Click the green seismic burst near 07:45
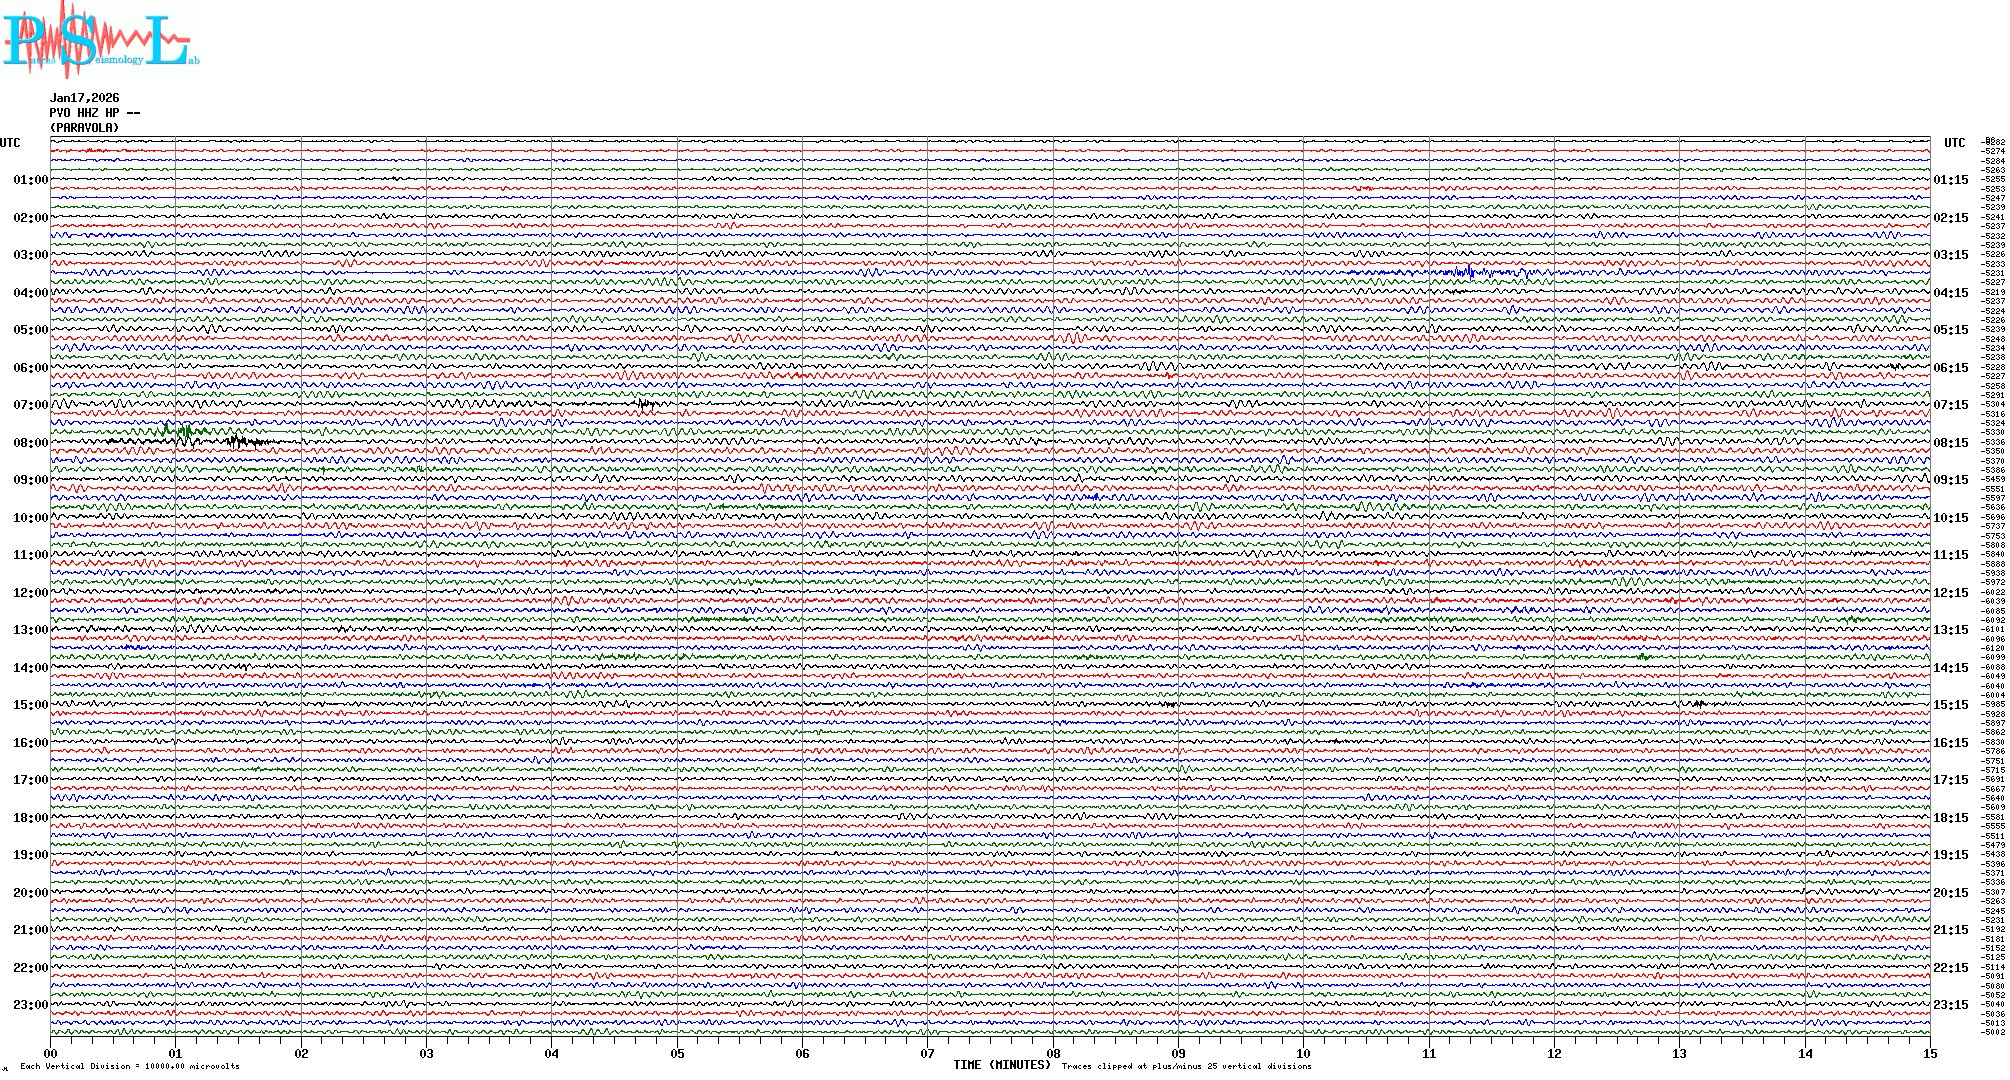Viewport: 2010px width, 1080px height. (x=185, y=431)
